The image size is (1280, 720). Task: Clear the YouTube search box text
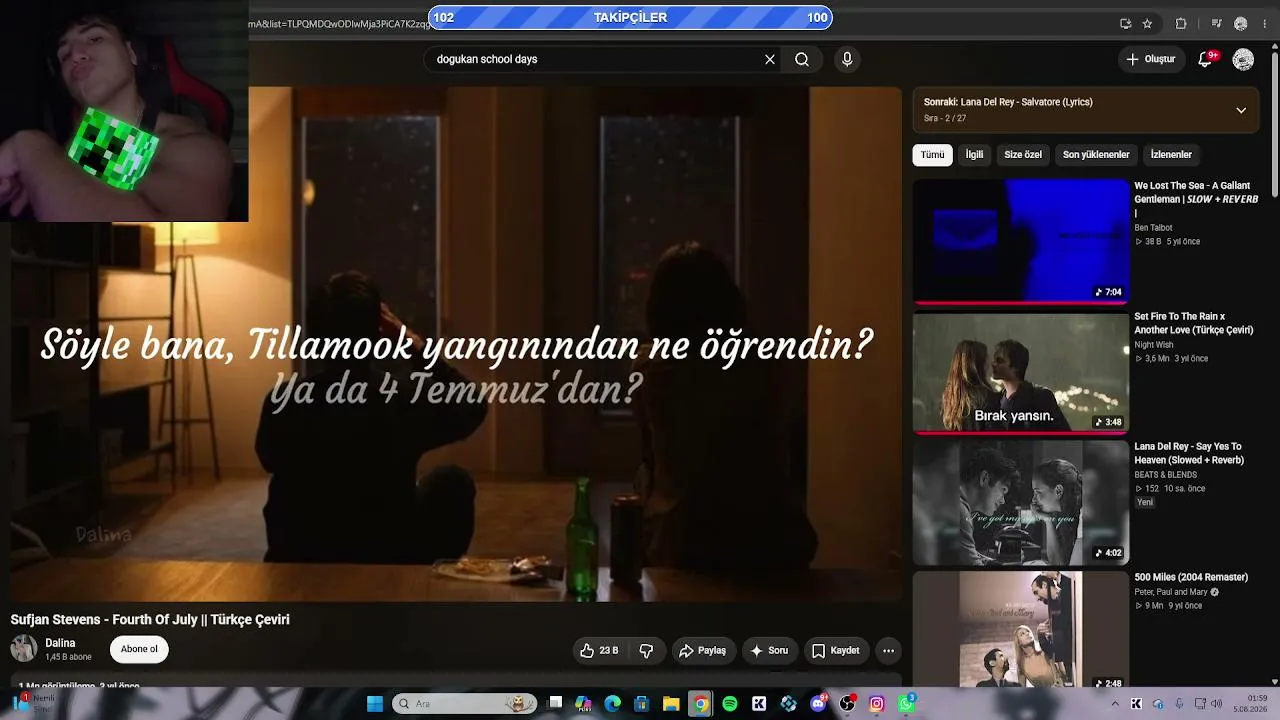coord(770,59)
